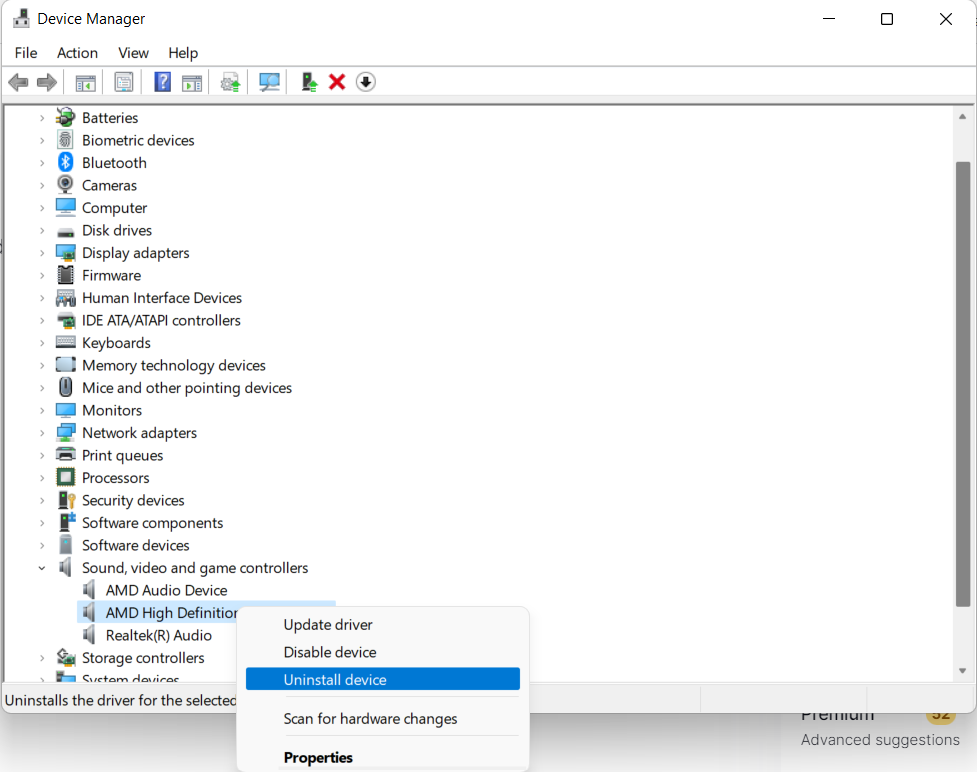Click the scrollbar up arrow
The width and height of the screenshot is (977, 772).
pos(963,117)
